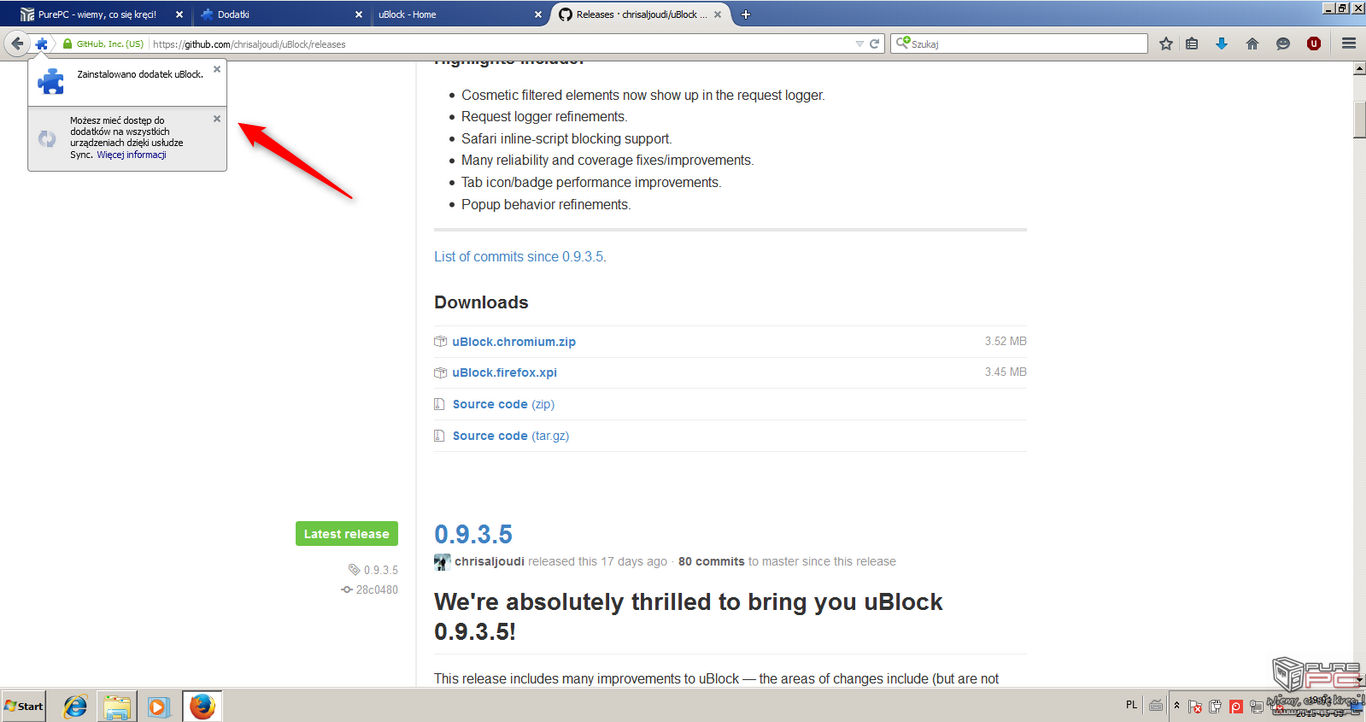Open Windows Explorer folder in taskbar
This screenshot has width=1366, height=722.
(117, 706)
